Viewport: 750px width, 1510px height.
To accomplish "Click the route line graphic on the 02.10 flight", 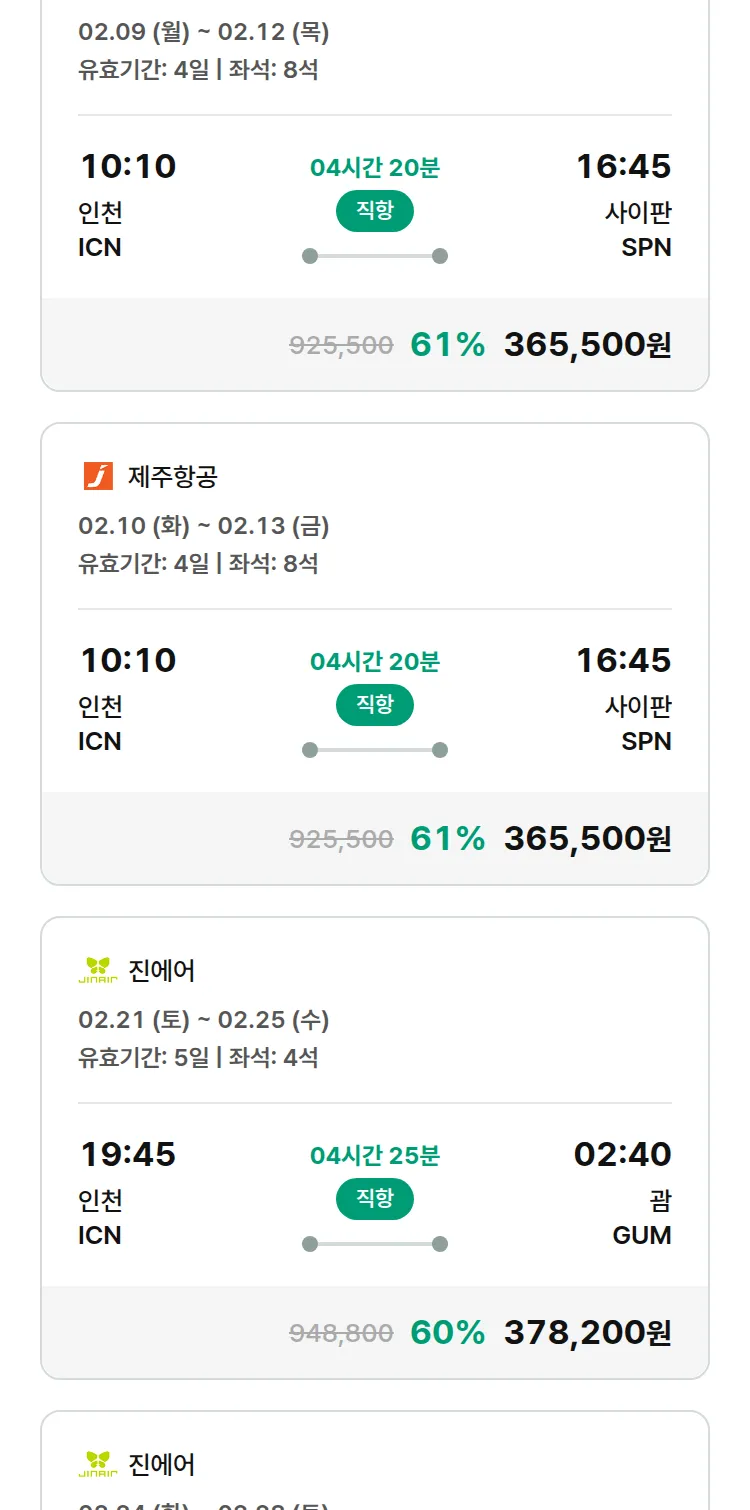I will point(374,750).
